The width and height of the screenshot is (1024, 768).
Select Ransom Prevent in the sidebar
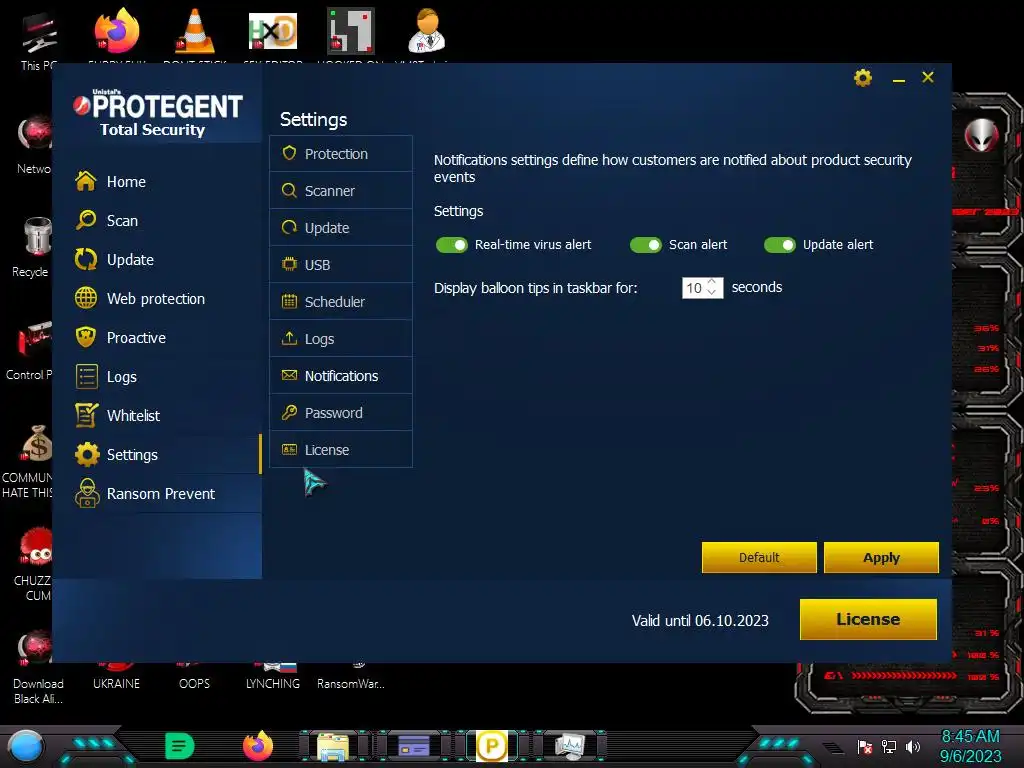coord(157,494)
